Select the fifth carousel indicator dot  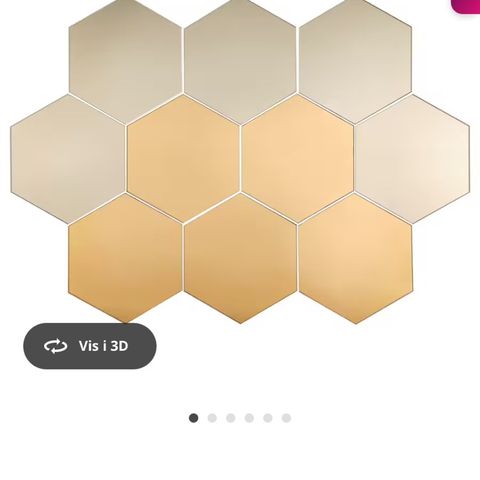[x=268, y=418]
